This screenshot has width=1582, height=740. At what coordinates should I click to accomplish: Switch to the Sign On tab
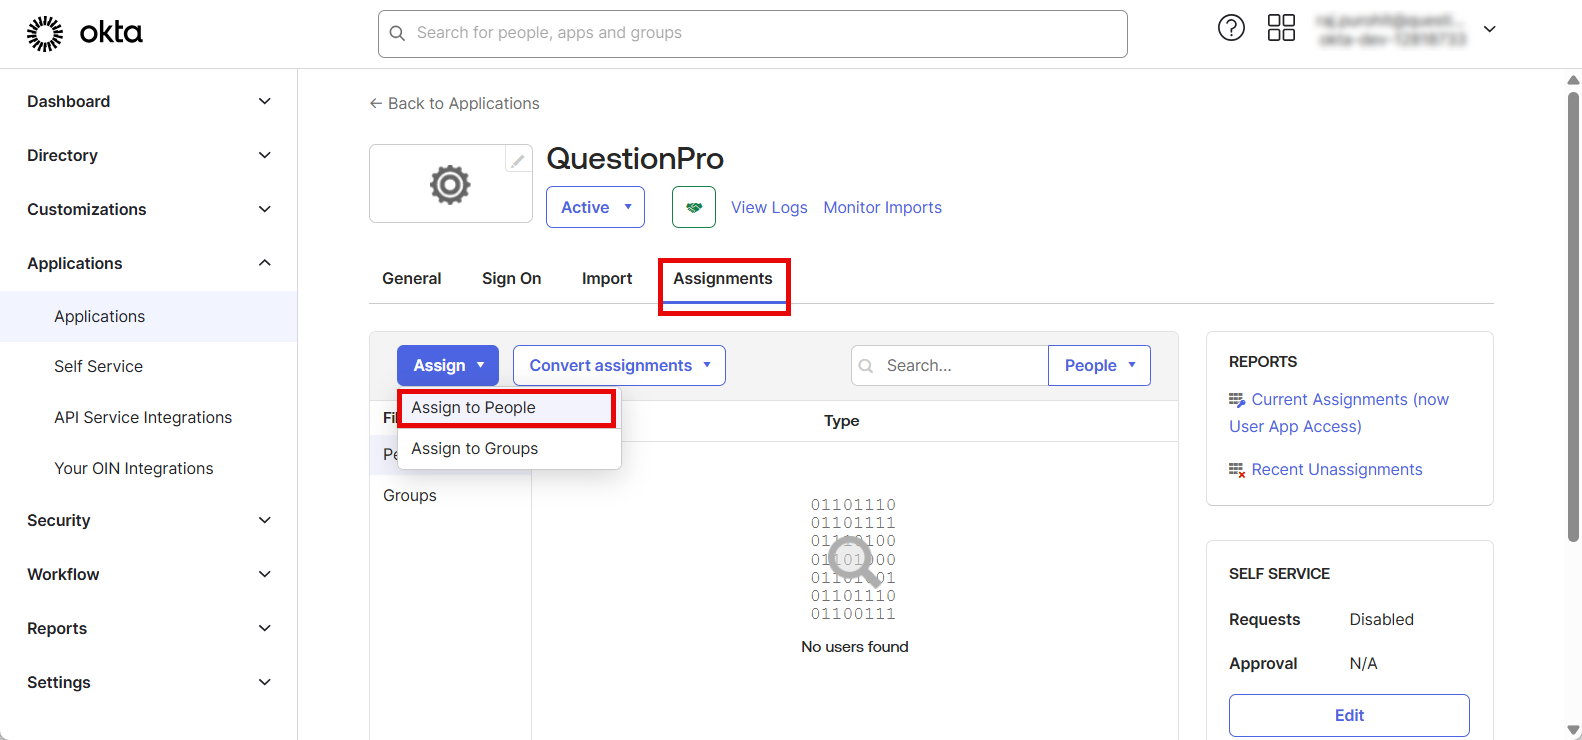[x=511, y=279]
